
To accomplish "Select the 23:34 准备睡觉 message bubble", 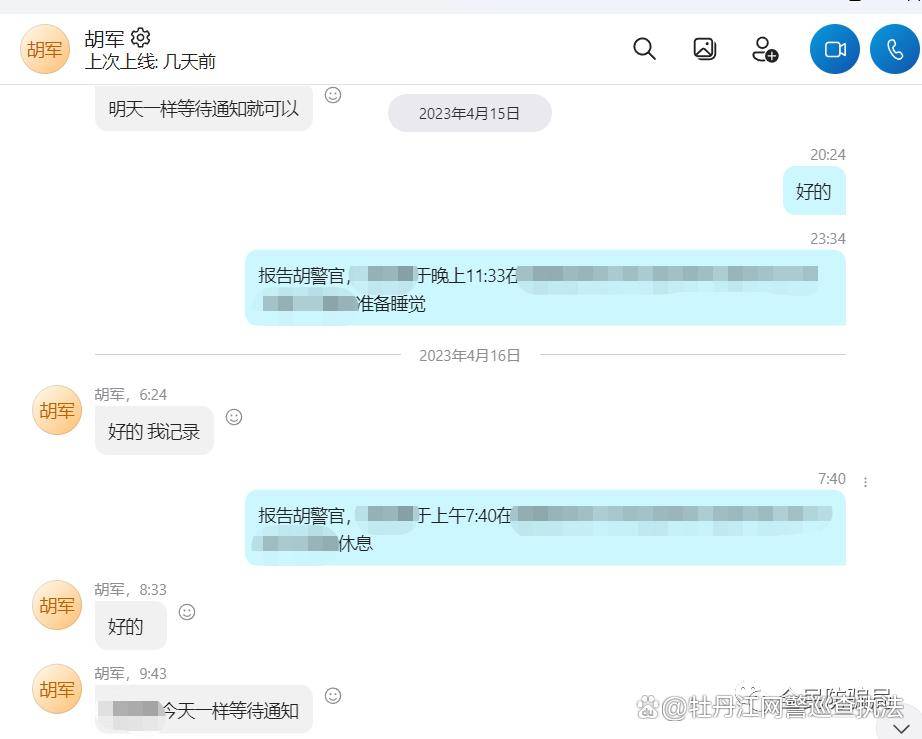I will [x=545, y=288].
